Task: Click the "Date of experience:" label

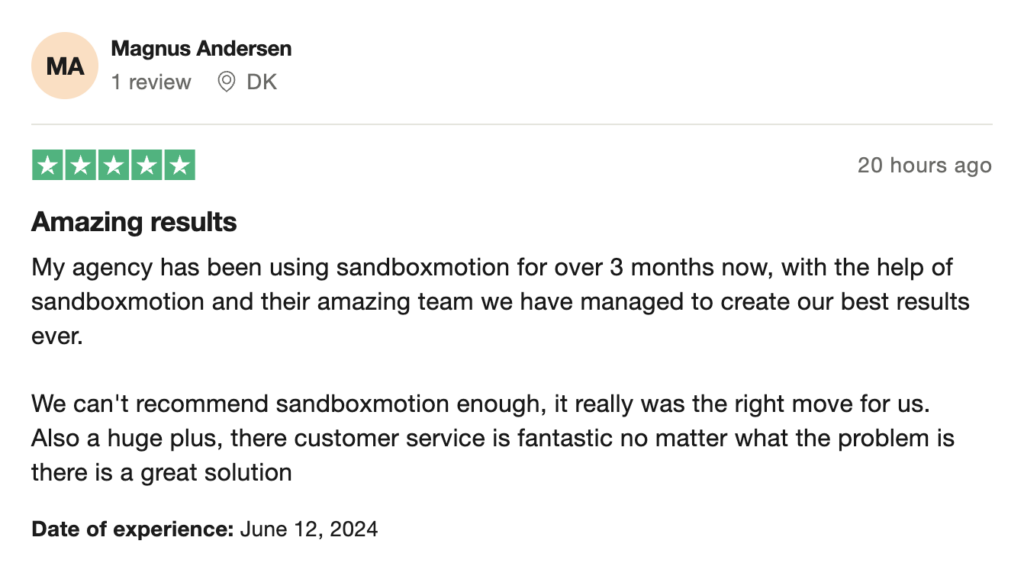Action: (133, 529)
